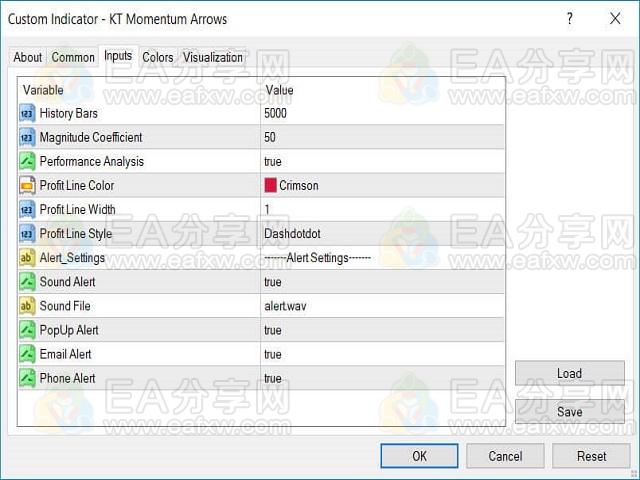Select the Inputs tab
Image resolution: width=640 pixels, height=480 pixels.
[x=118, y=56]
